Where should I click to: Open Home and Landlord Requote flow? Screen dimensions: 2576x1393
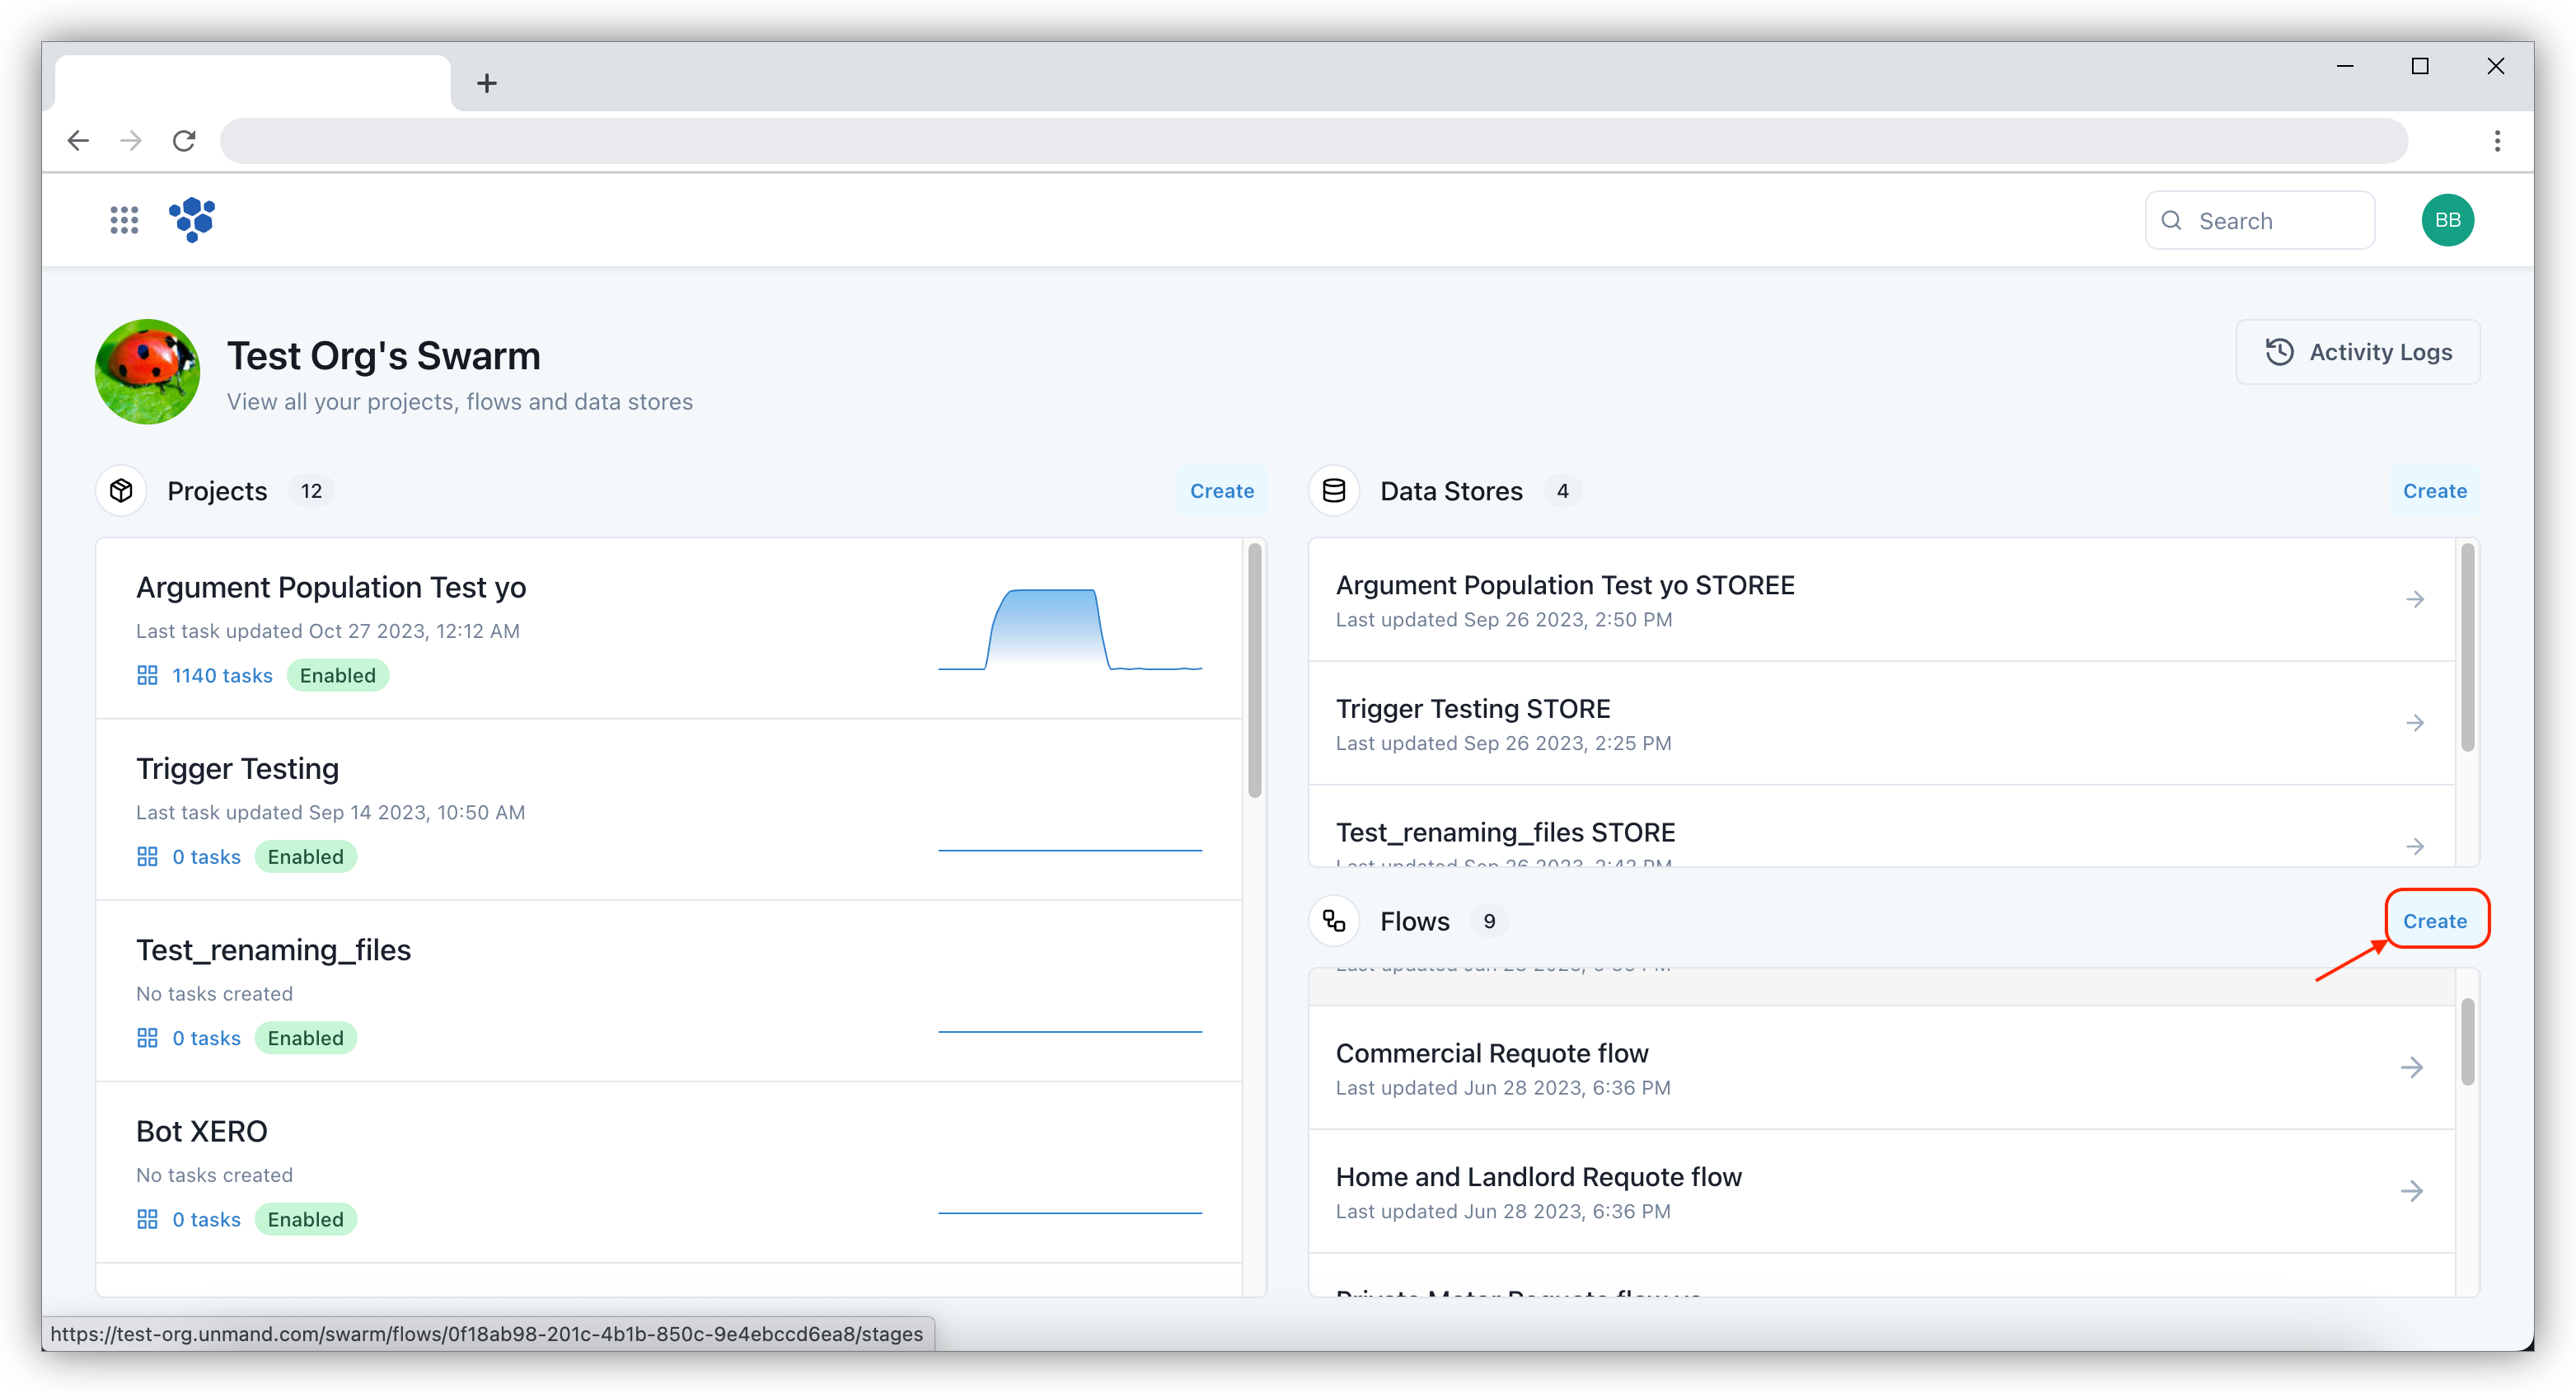[x=1538, y=1177]
